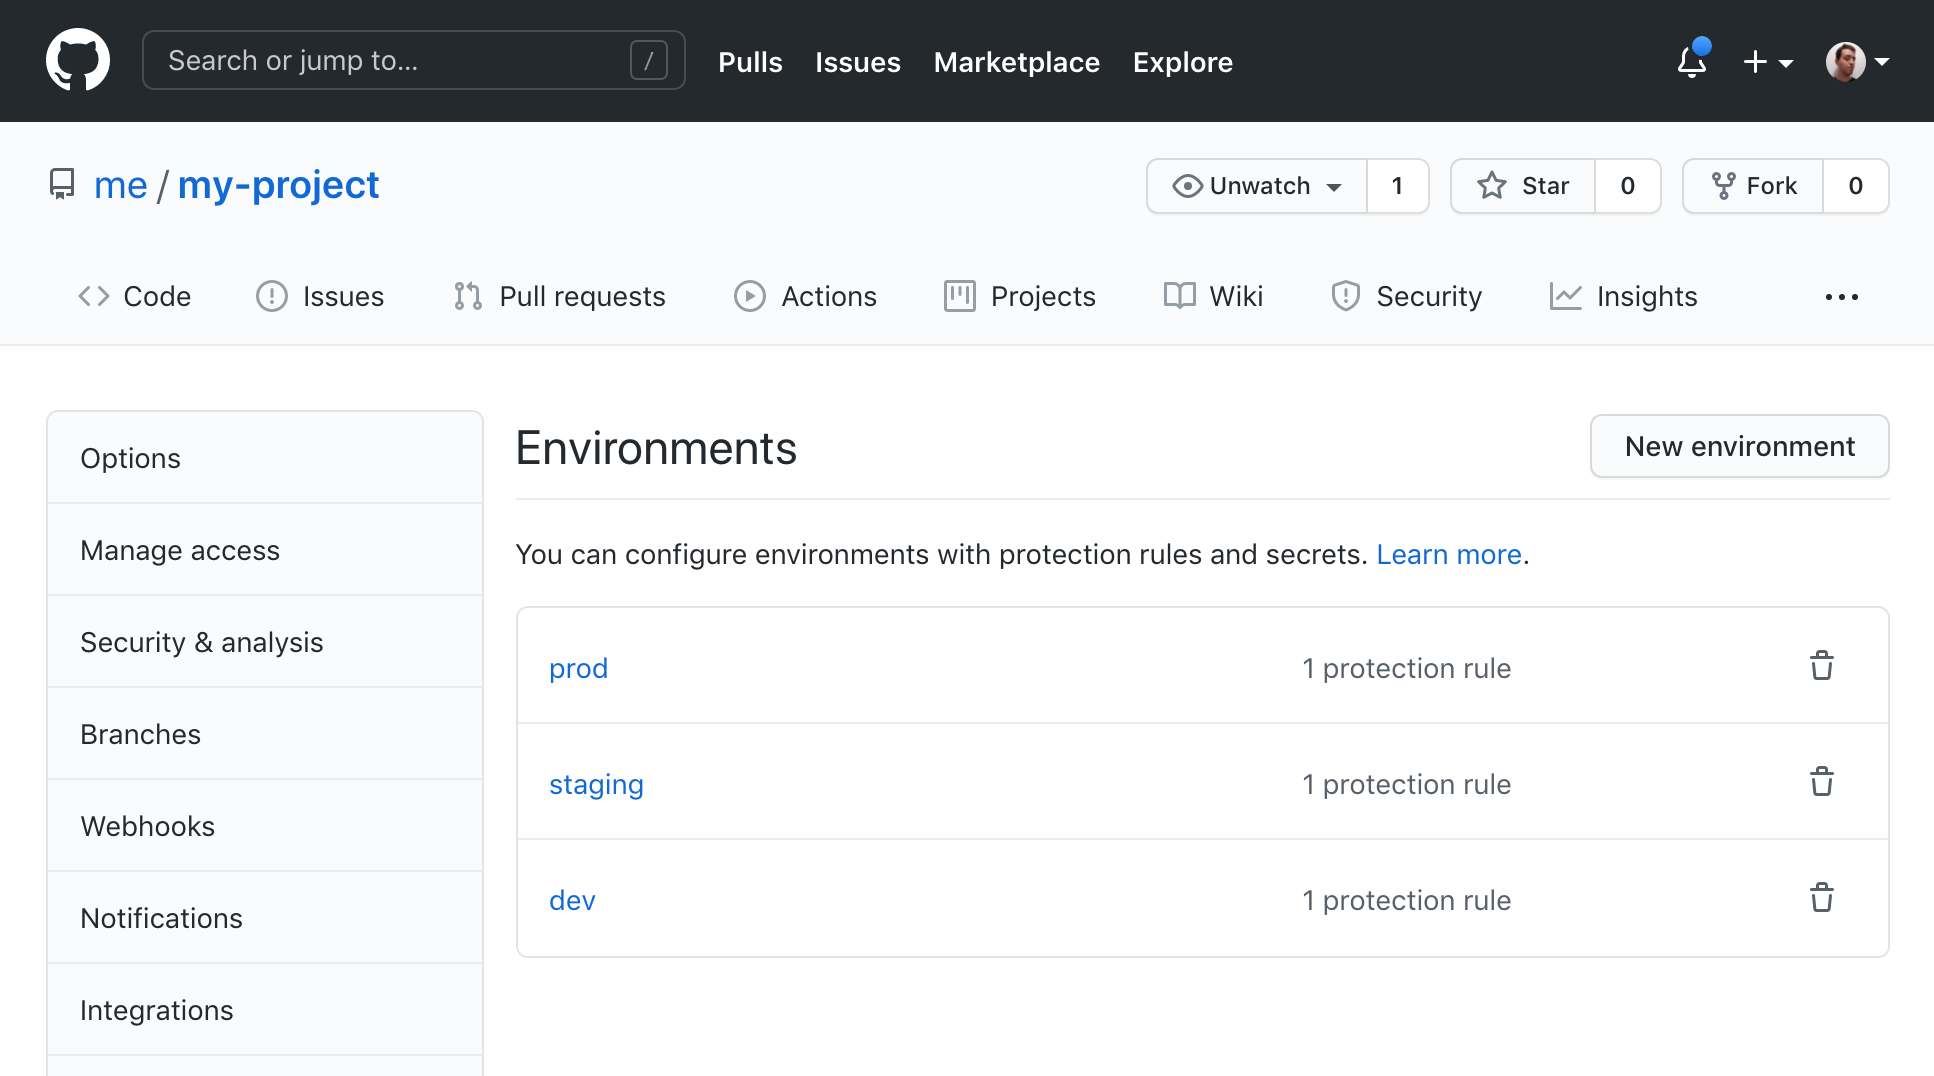Star the repository
This screenshot has width=1934, height=1076.
[1522, 186]
